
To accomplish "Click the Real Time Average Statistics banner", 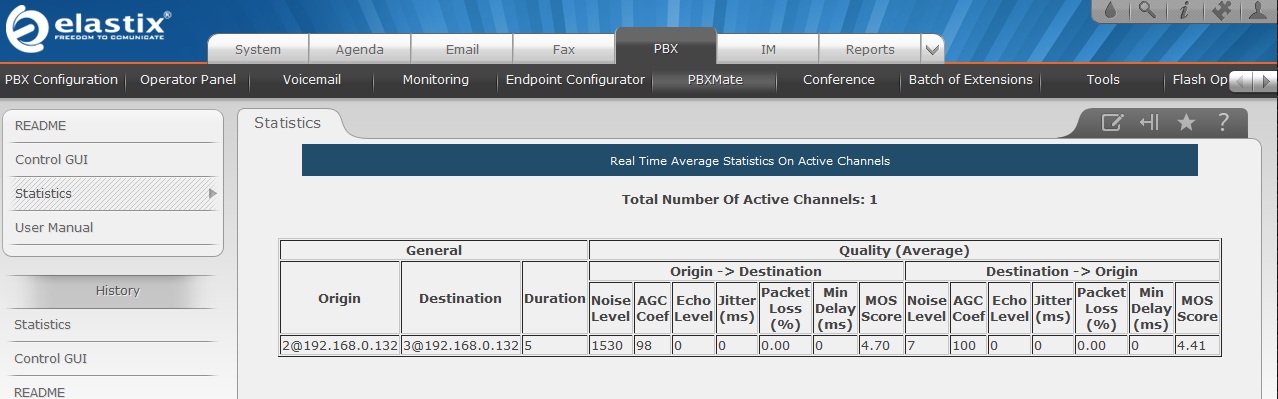I will coord(749,160).
